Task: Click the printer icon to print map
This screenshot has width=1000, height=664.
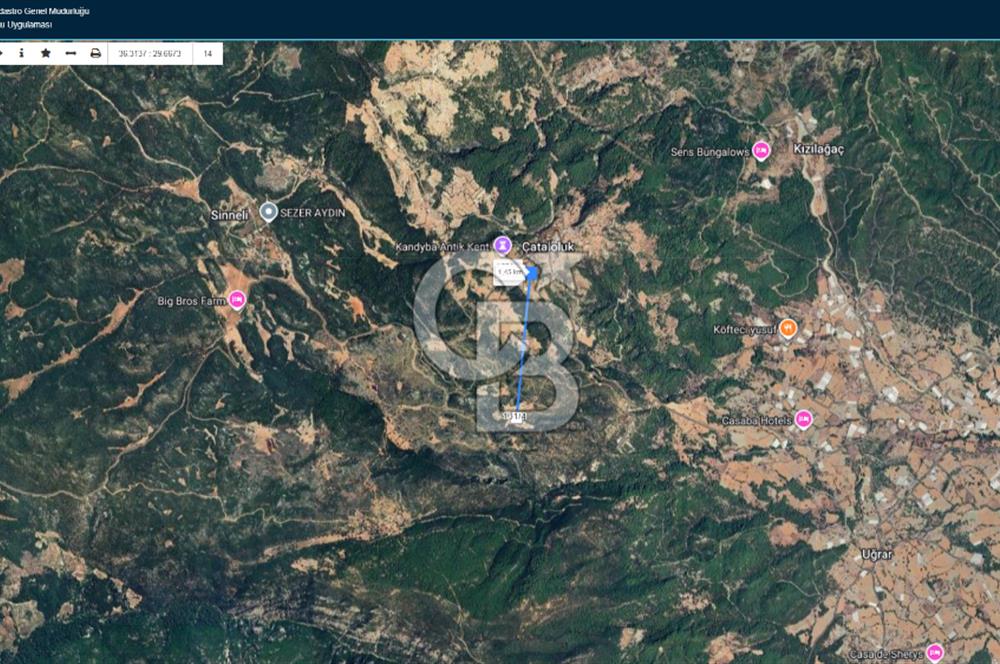Action: pyautogui.click(x=96, y=53)
